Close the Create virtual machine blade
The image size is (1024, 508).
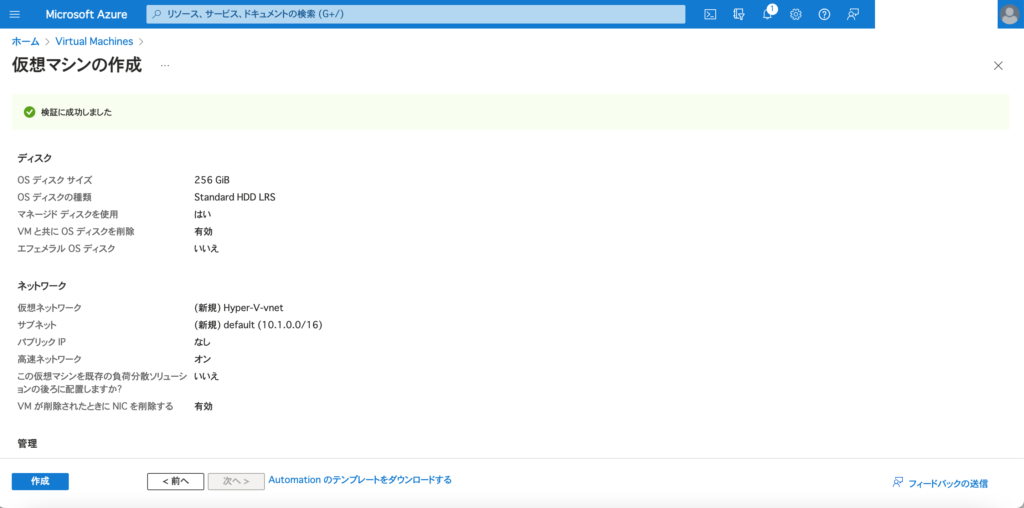(x=998, y=65)
